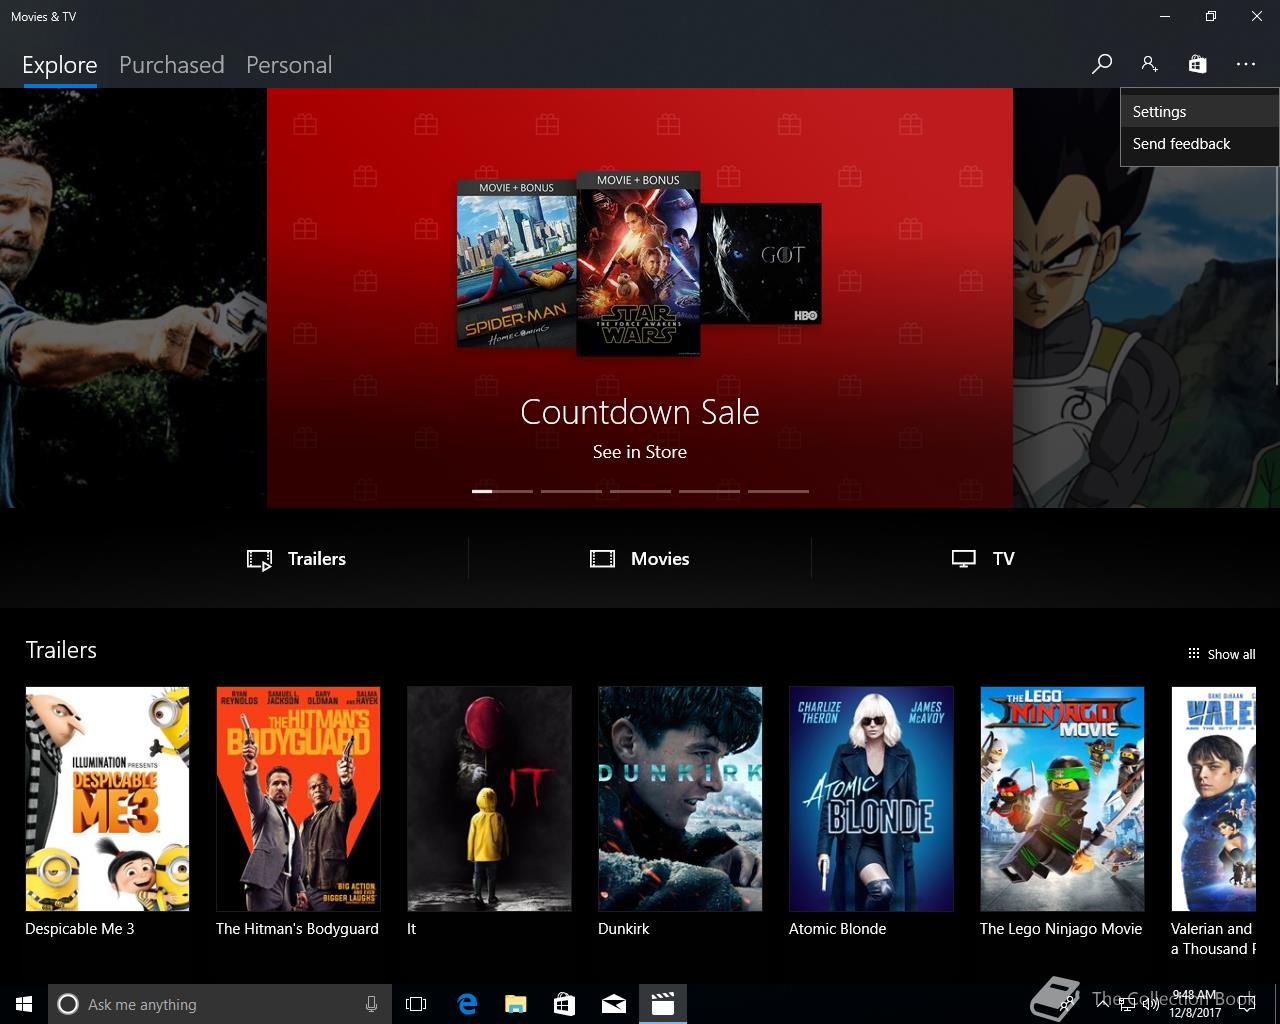Viewport: 1280px width, 1024px height.
Task: Open the Dunkirk trailer poster
Action: pyautogui.click(x=680, y=798)
